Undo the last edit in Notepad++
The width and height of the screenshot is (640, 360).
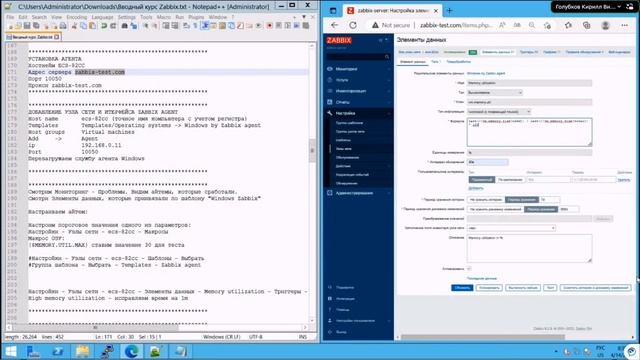click(x=104, y=26)
